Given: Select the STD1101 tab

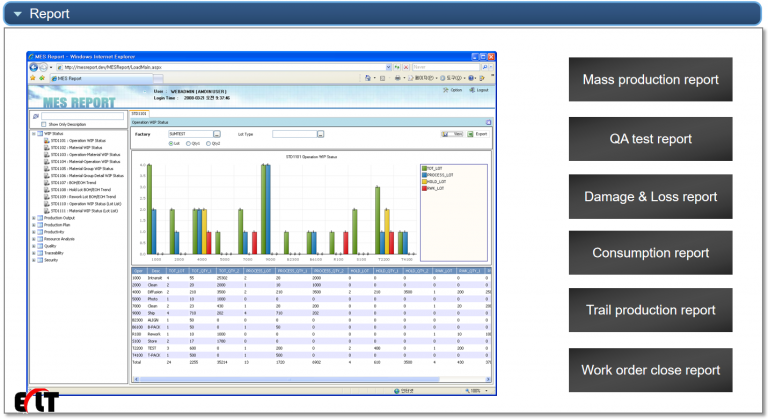Looking at the screenshot, I should pyautogui.click(x=139, y=114).
